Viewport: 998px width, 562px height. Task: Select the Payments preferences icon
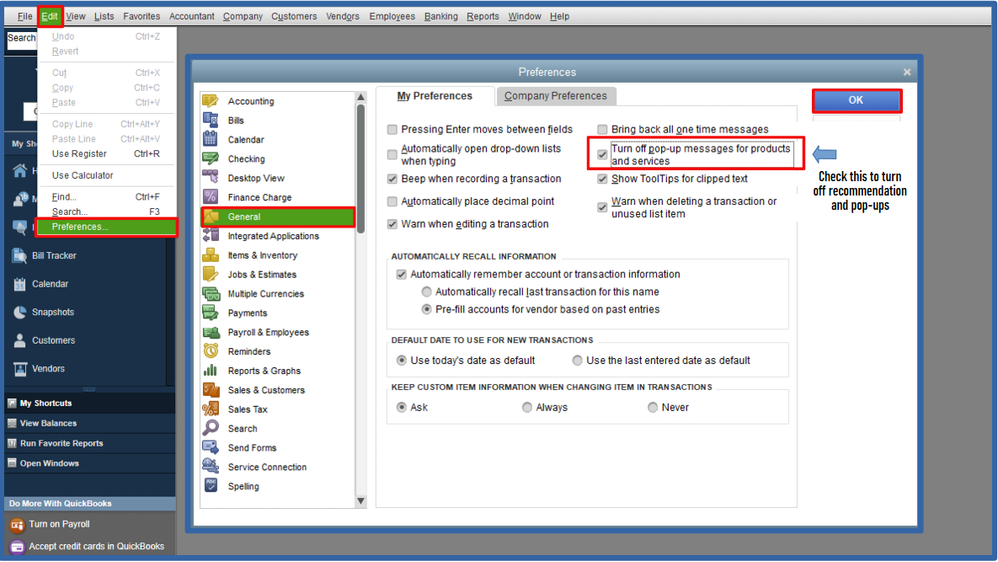[x=211, y=313]
